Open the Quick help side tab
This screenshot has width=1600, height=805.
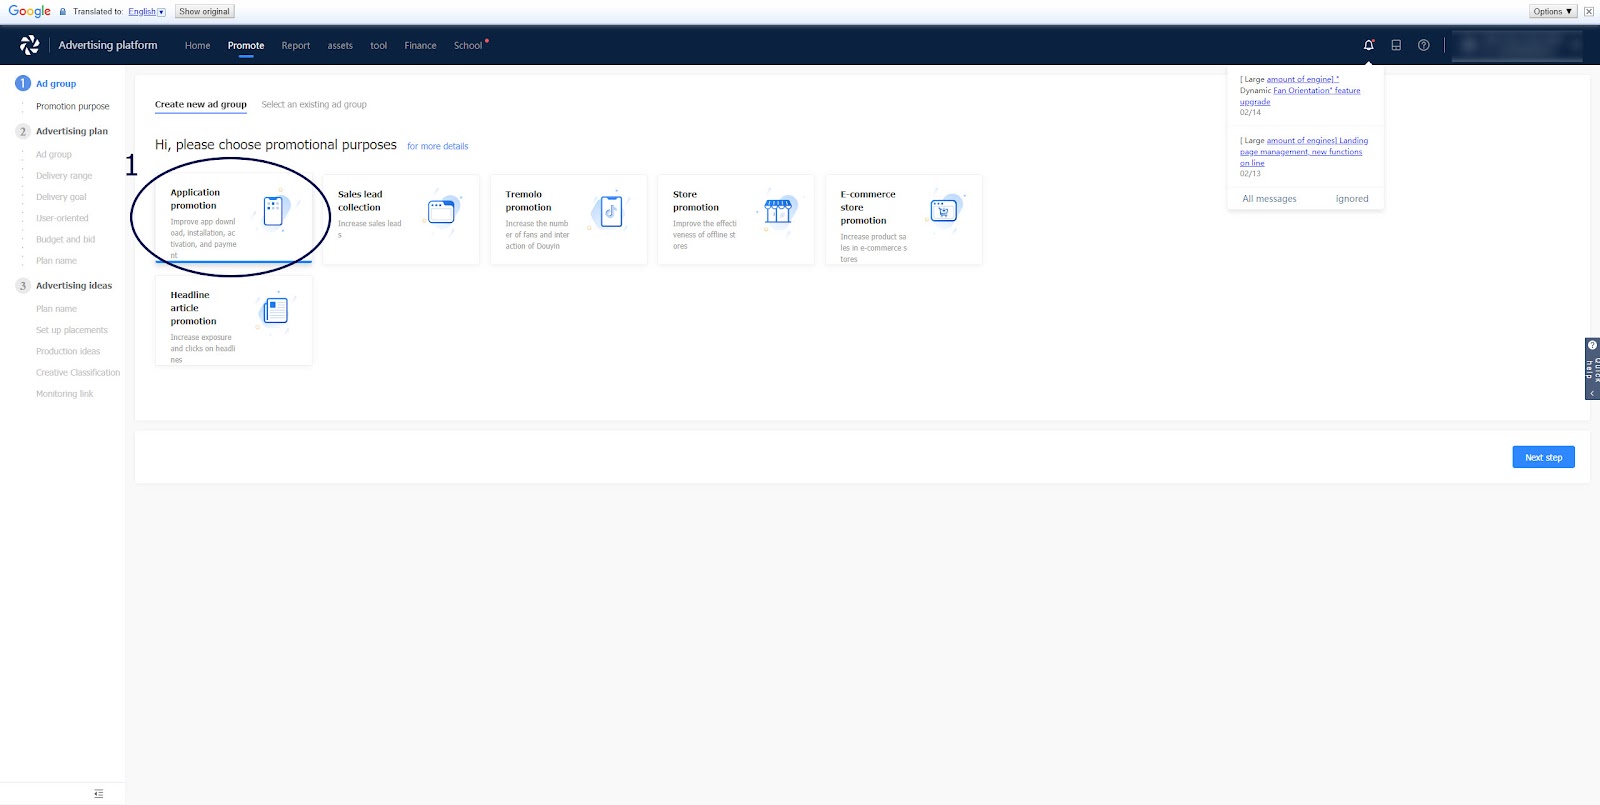coord(1592,369)
